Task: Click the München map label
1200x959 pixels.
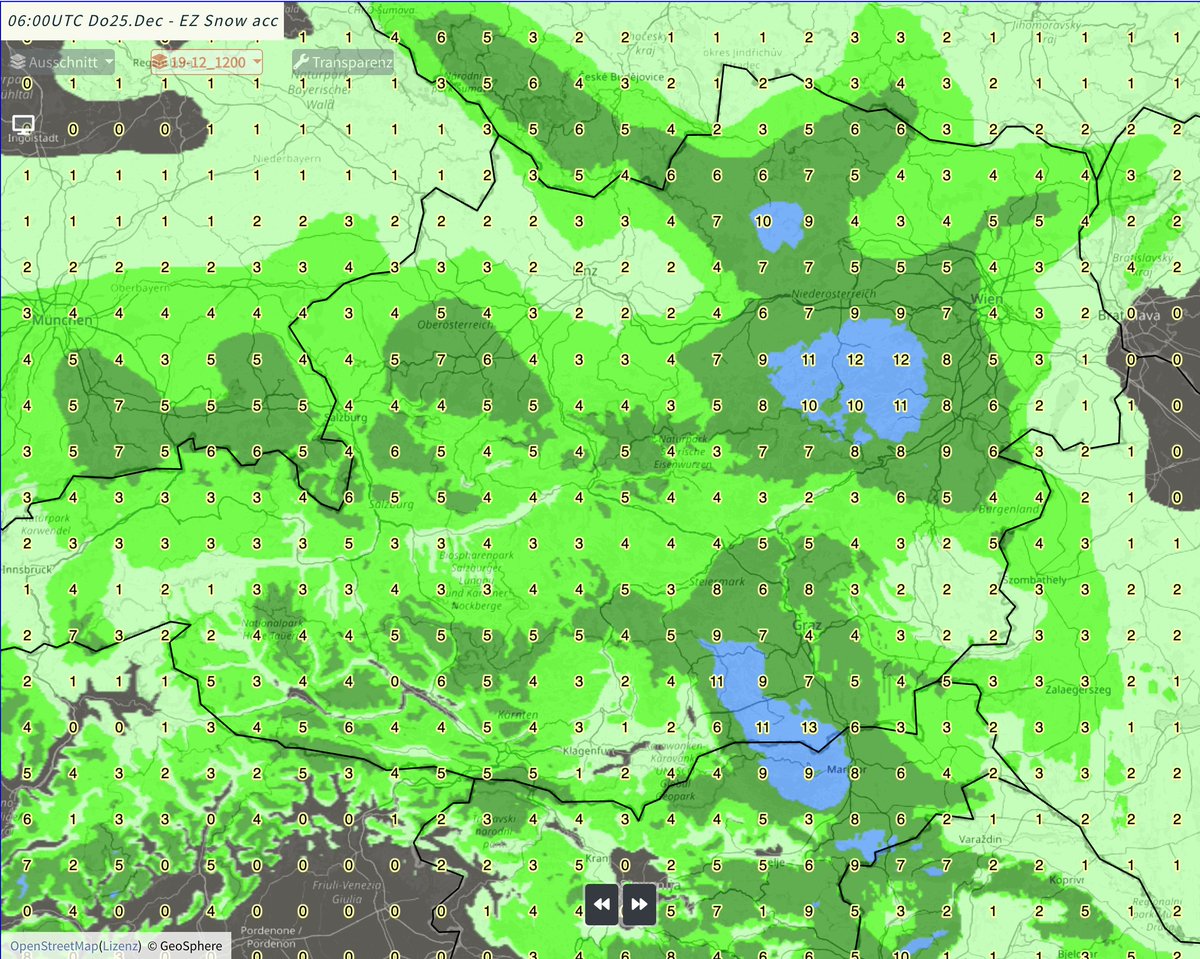Action: tap(63, 320)
